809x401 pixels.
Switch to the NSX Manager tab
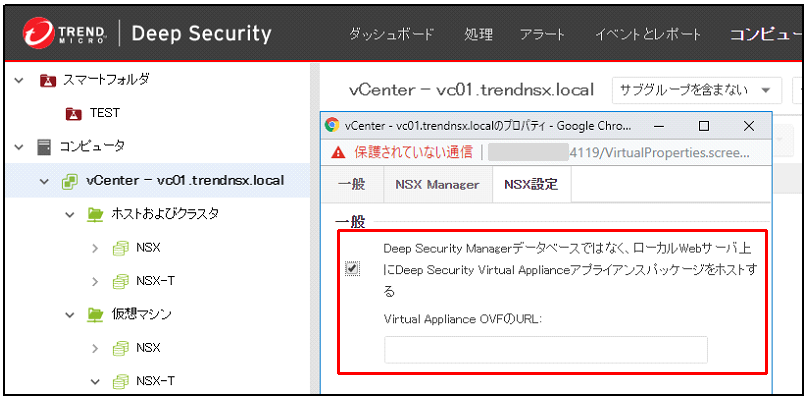pos(438,185)
